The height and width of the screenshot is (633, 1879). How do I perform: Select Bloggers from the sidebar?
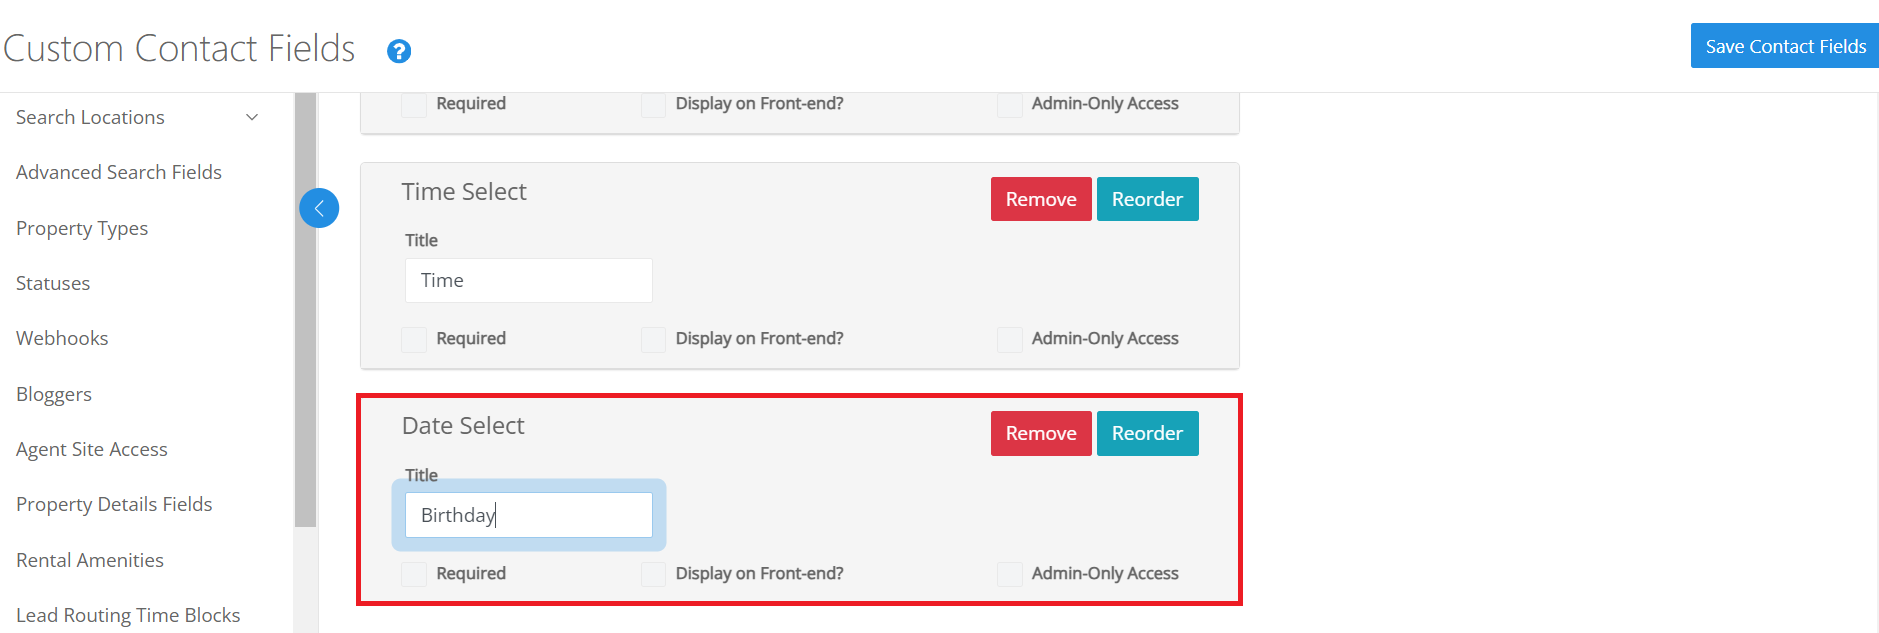click(53, 393)
